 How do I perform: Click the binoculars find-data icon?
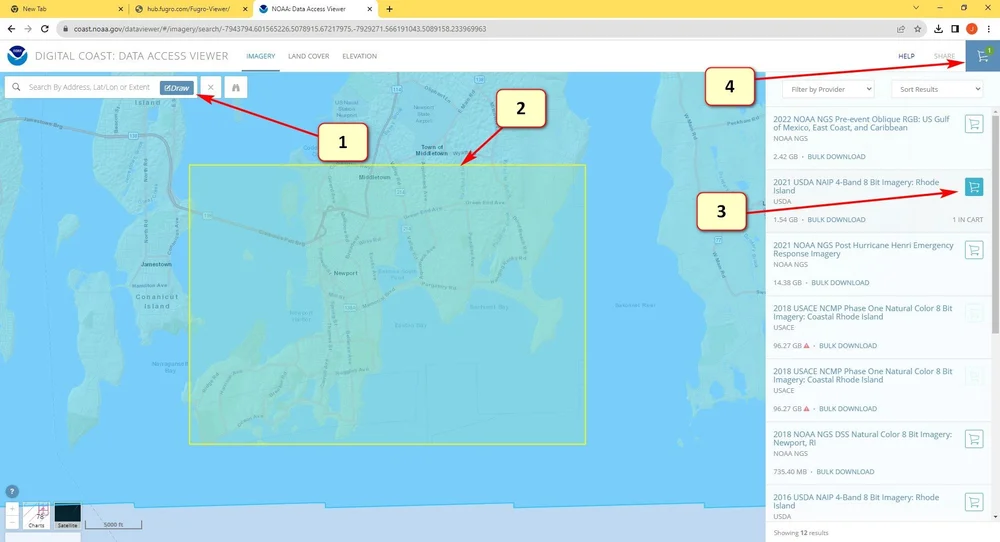pos(236,87)
